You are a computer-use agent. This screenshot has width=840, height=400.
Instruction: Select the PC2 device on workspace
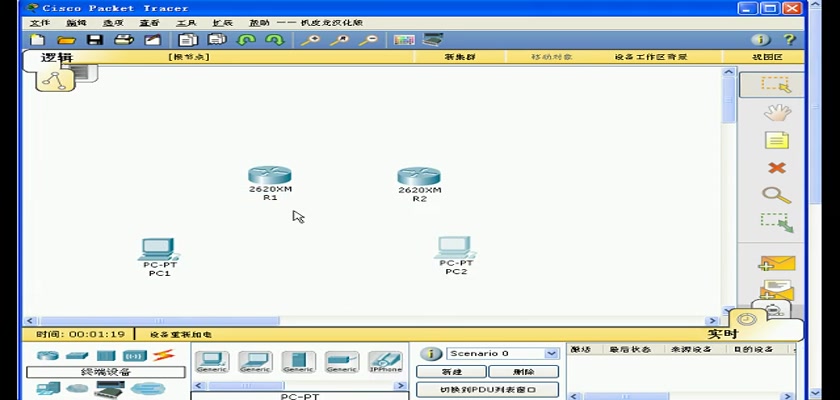pos(455,249)
